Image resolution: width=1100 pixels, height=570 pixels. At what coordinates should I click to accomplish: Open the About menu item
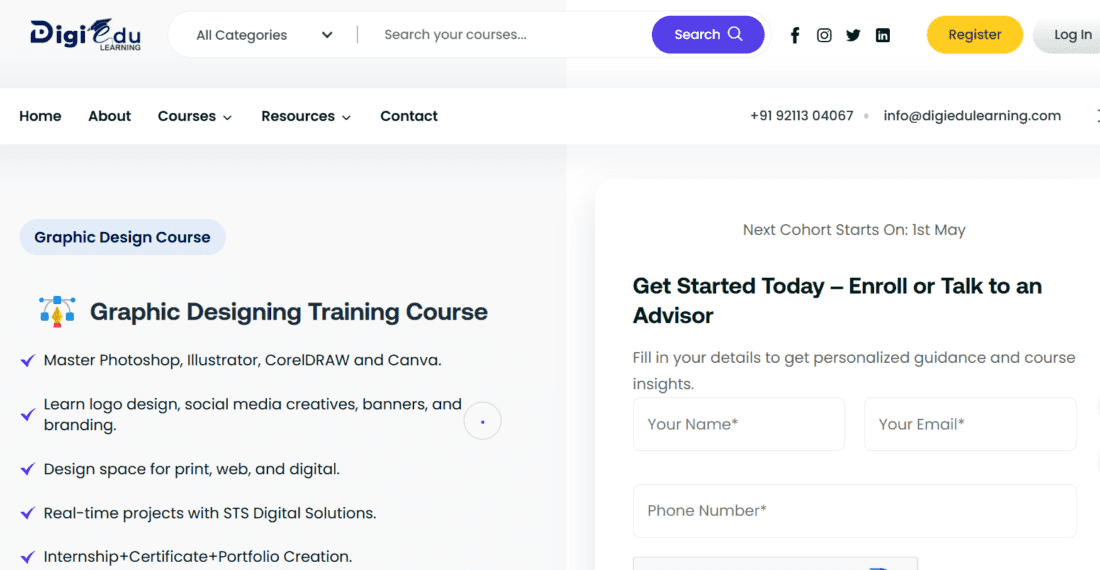[109, 116]
